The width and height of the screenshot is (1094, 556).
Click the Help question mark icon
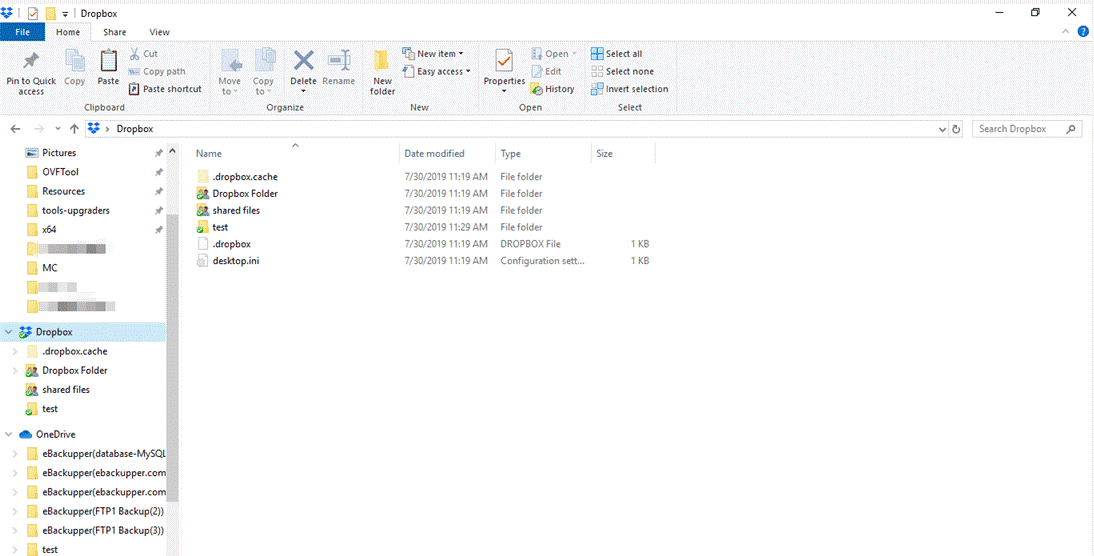click(1084, 31)
